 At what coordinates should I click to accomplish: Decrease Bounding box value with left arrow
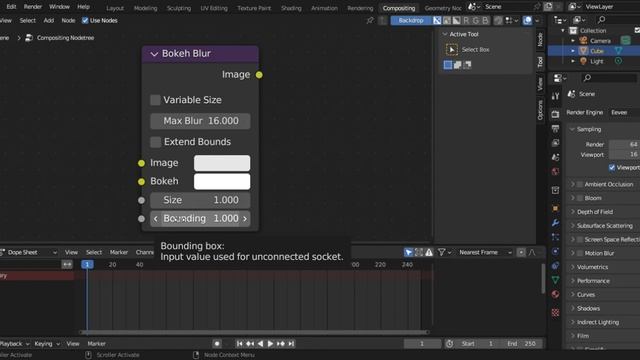(156, 219)
